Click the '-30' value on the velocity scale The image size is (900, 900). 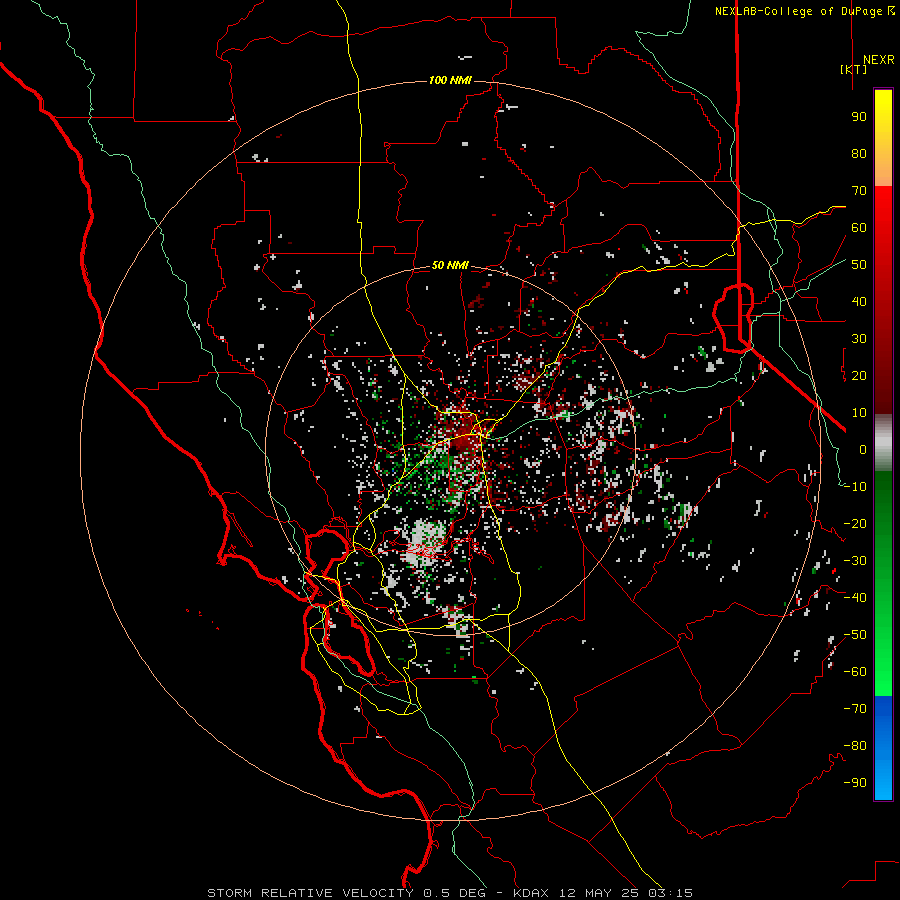click(855, 561)
